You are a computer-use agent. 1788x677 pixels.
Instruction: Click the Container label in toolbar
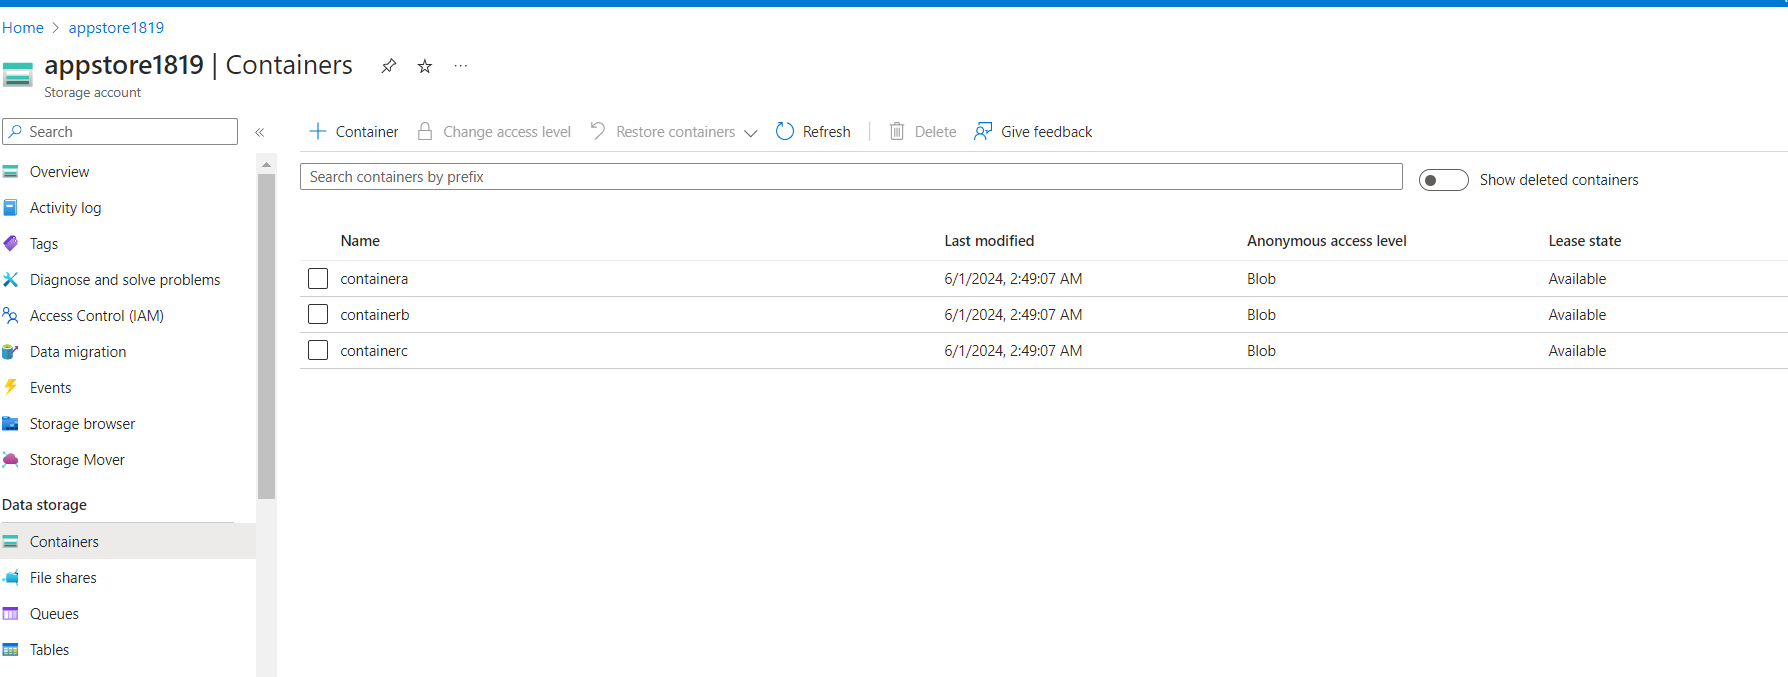(x=367, y=132)
